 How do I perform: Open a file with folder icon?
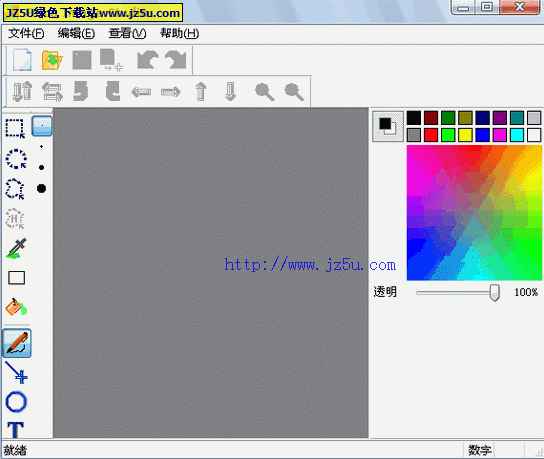coord(52,60)
